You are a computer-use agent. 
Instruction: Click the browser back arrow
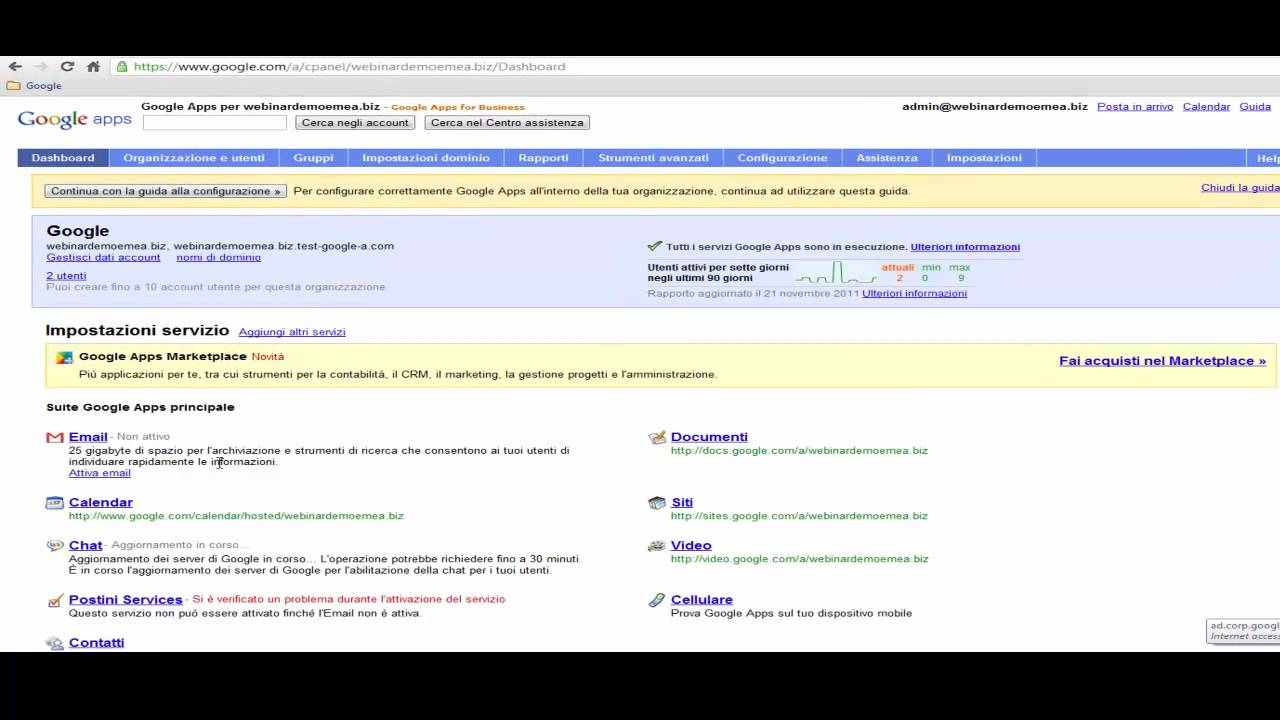[15, 67]
